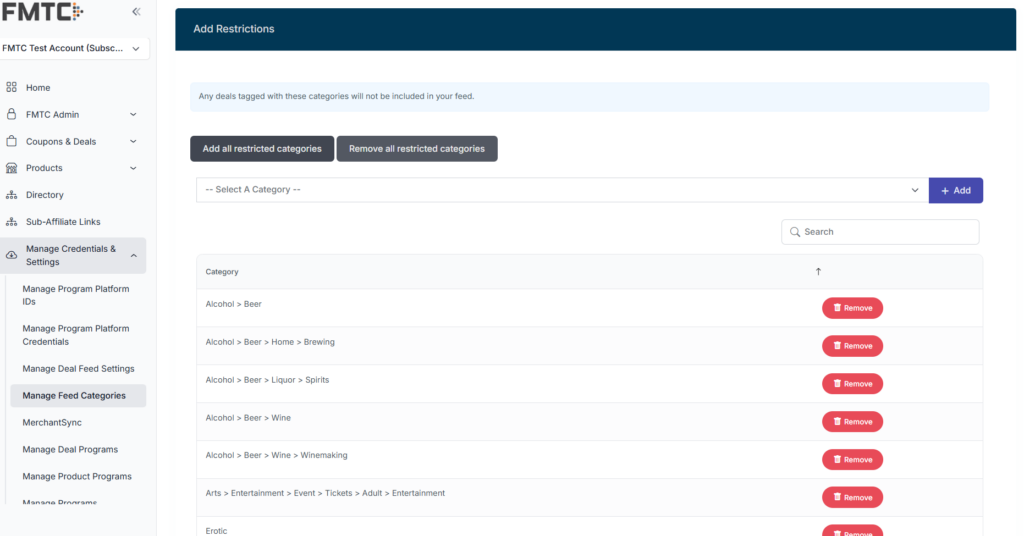The image size is (1024, 536).
Task: Click the Products storefront icon
Action: click(x=12, y=168)
